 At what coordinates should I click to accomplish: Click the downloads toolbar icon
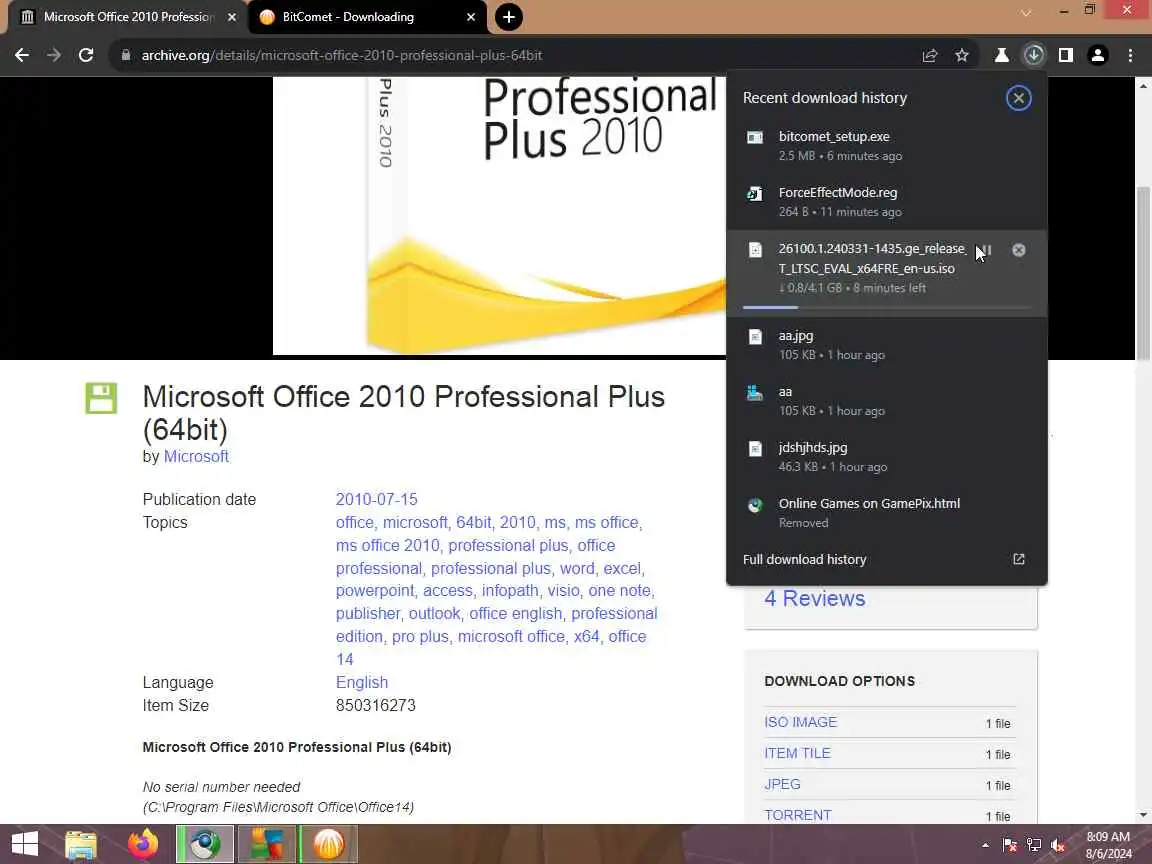coord(1034,55)
